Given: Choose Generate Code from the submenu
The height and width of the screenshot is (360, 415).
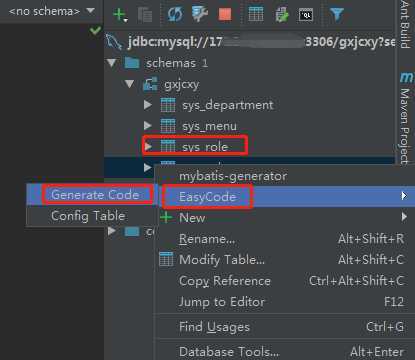Looking at the screenshot, I should pos(95,195).
